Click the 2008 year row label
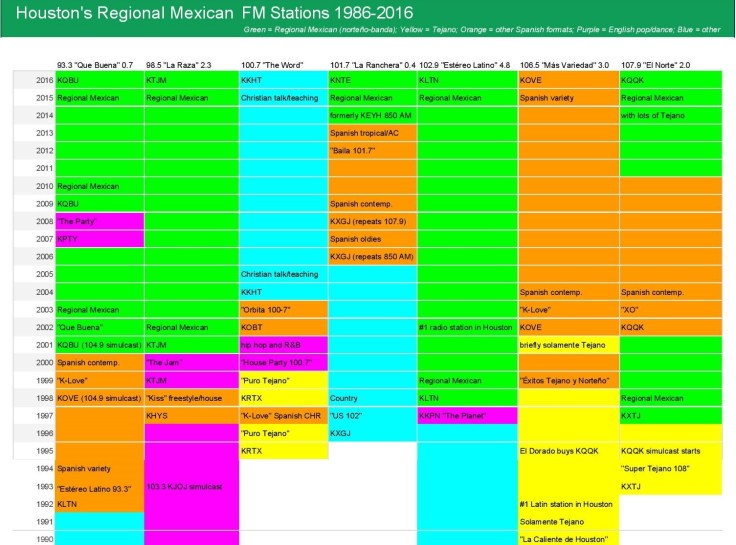 click(44, 222)
